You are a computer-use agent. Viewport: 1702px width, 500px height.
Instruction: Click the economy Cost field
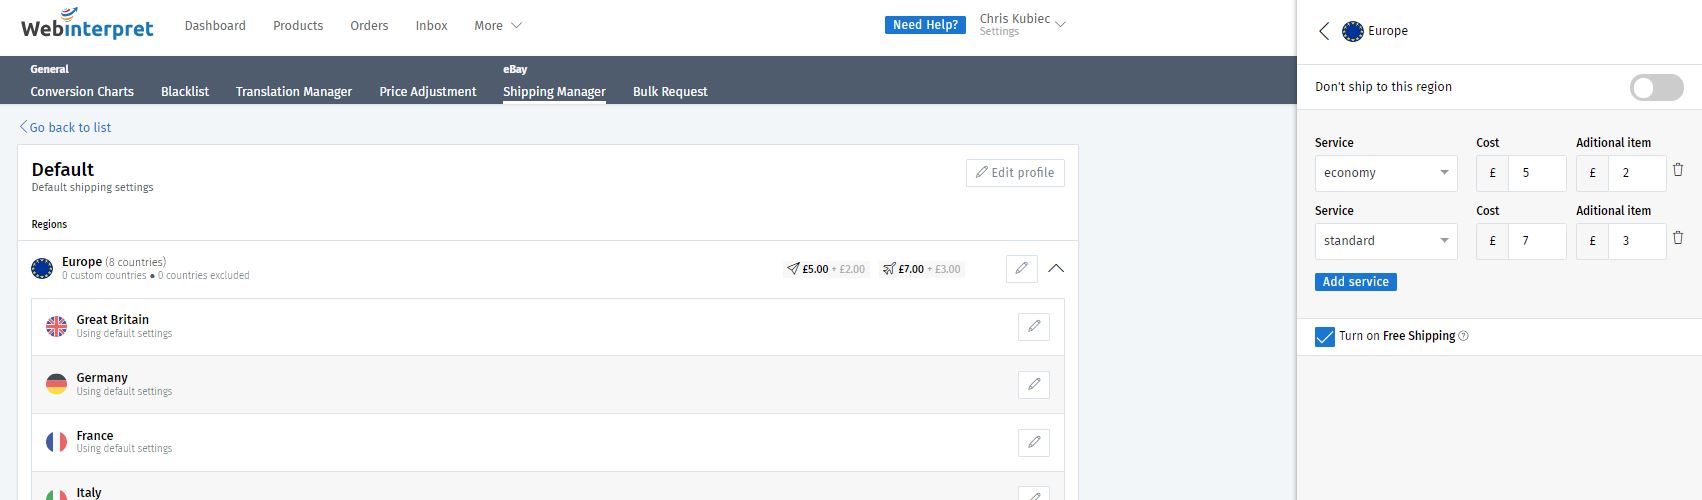1536,173
